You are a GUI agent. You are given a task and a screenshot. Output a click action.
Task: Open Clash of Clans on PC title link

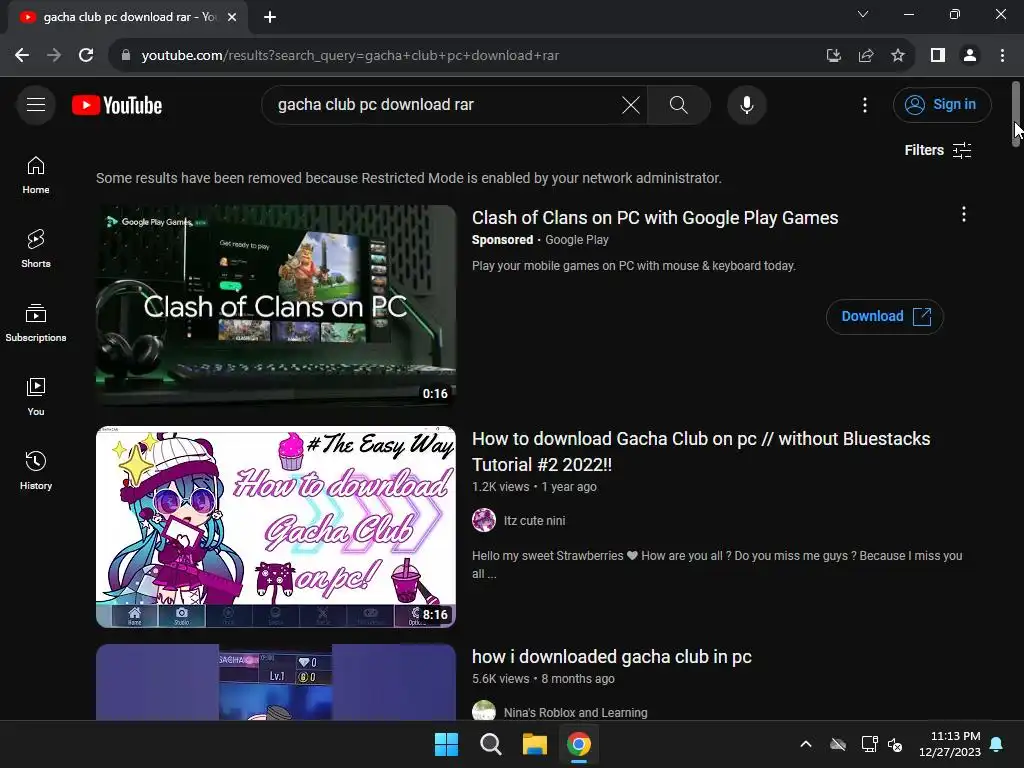(x=655, y=217)
